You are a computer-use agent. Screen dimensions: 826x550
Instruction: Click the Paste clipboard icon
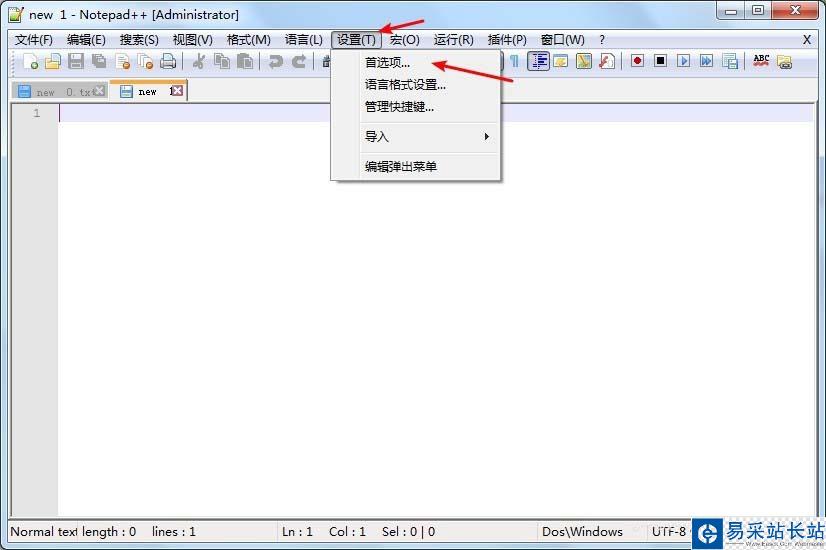point(245,62)
